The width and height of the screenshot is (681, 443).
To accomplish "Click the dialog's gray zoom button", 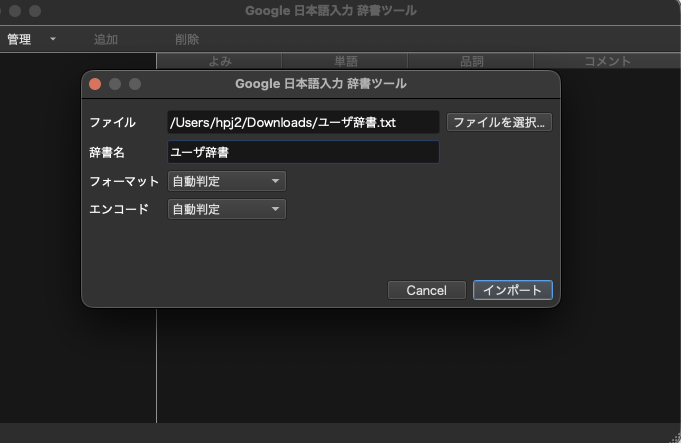I will (135, 84).
